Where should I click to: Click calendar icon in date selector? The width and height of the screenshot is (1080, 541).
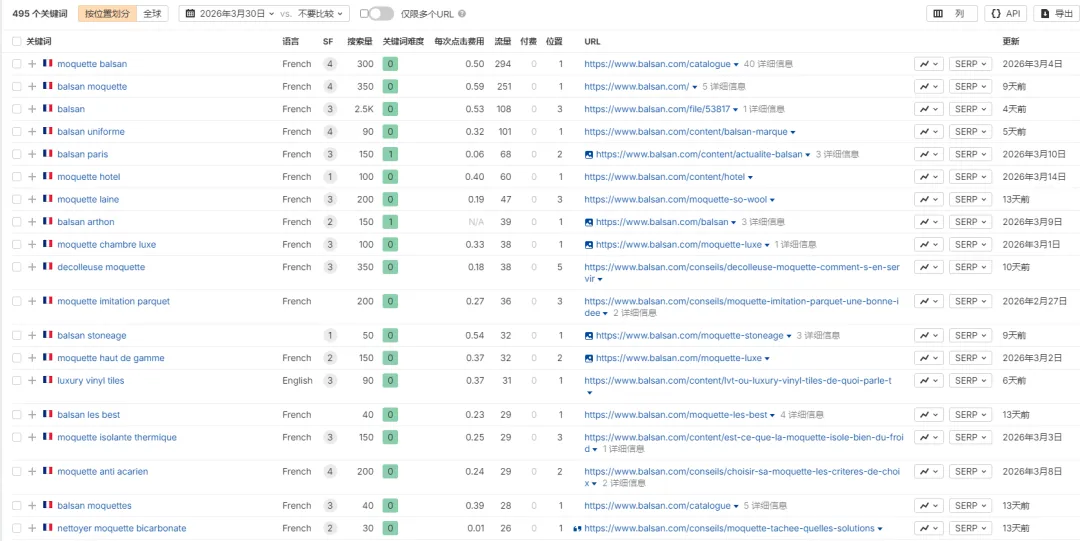[190, 14]
